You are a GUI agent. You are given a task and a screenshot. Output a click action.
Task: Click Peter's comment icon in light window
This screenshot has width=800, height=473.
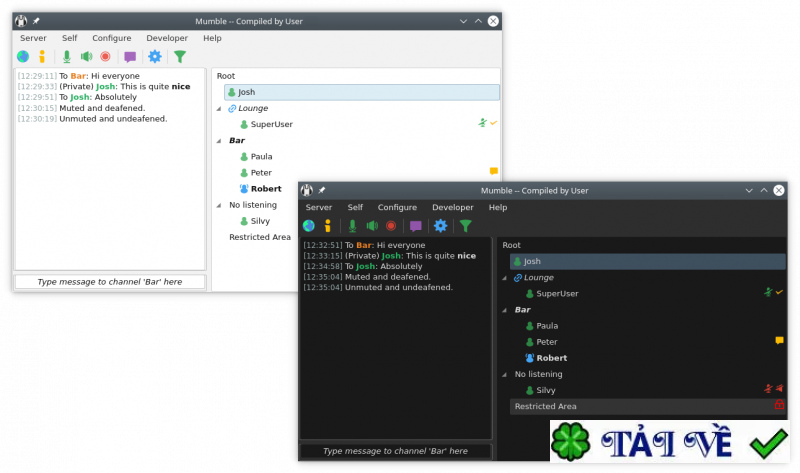[x=493, y=171]
